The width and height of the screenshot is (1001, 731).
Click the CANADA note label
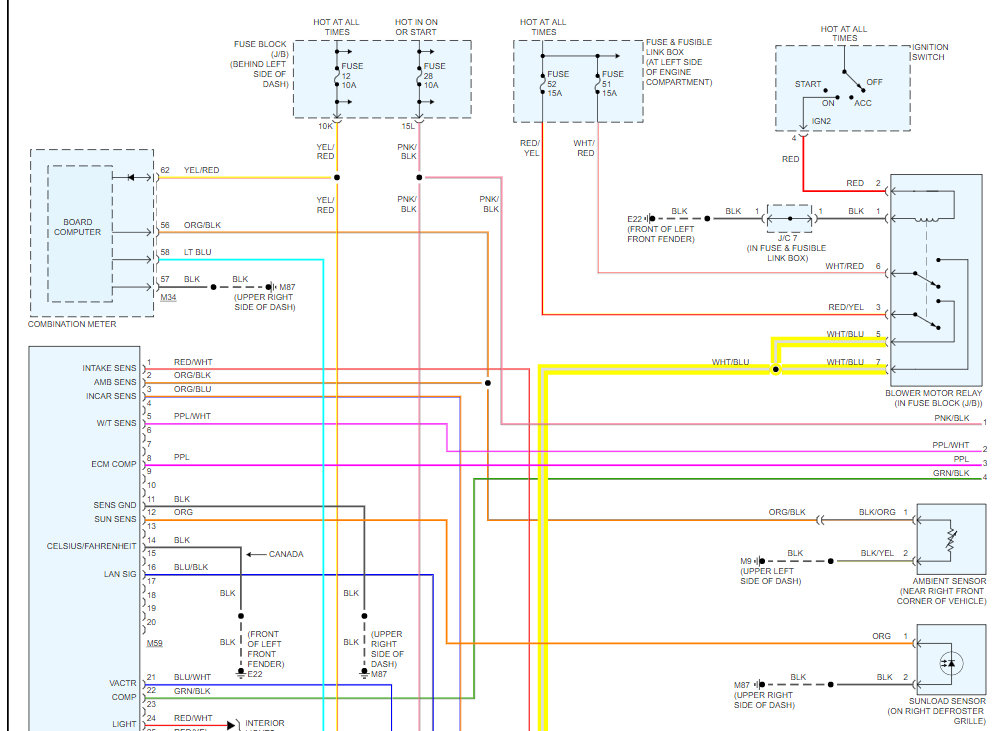(286, 554)
